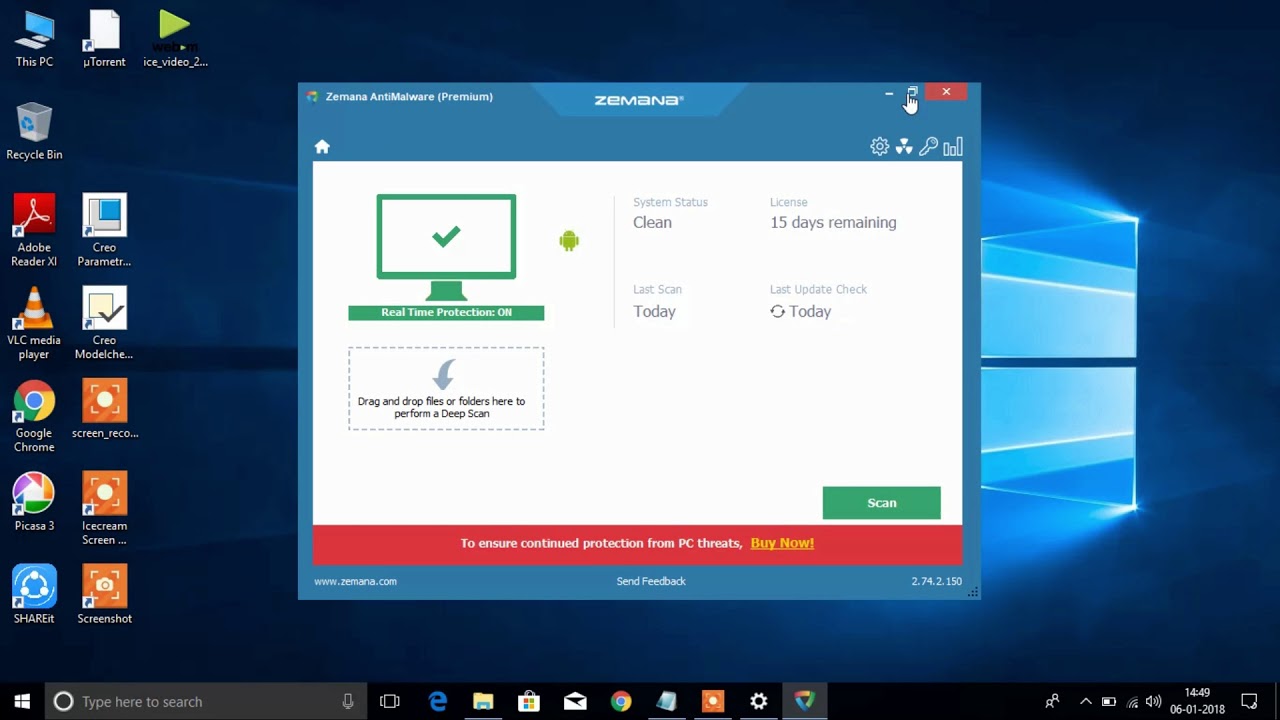Select VLC media player desktop shortcut
The width and height of the screenshot is (1280, 720).
pyautogui.click(x=34, y=324)
